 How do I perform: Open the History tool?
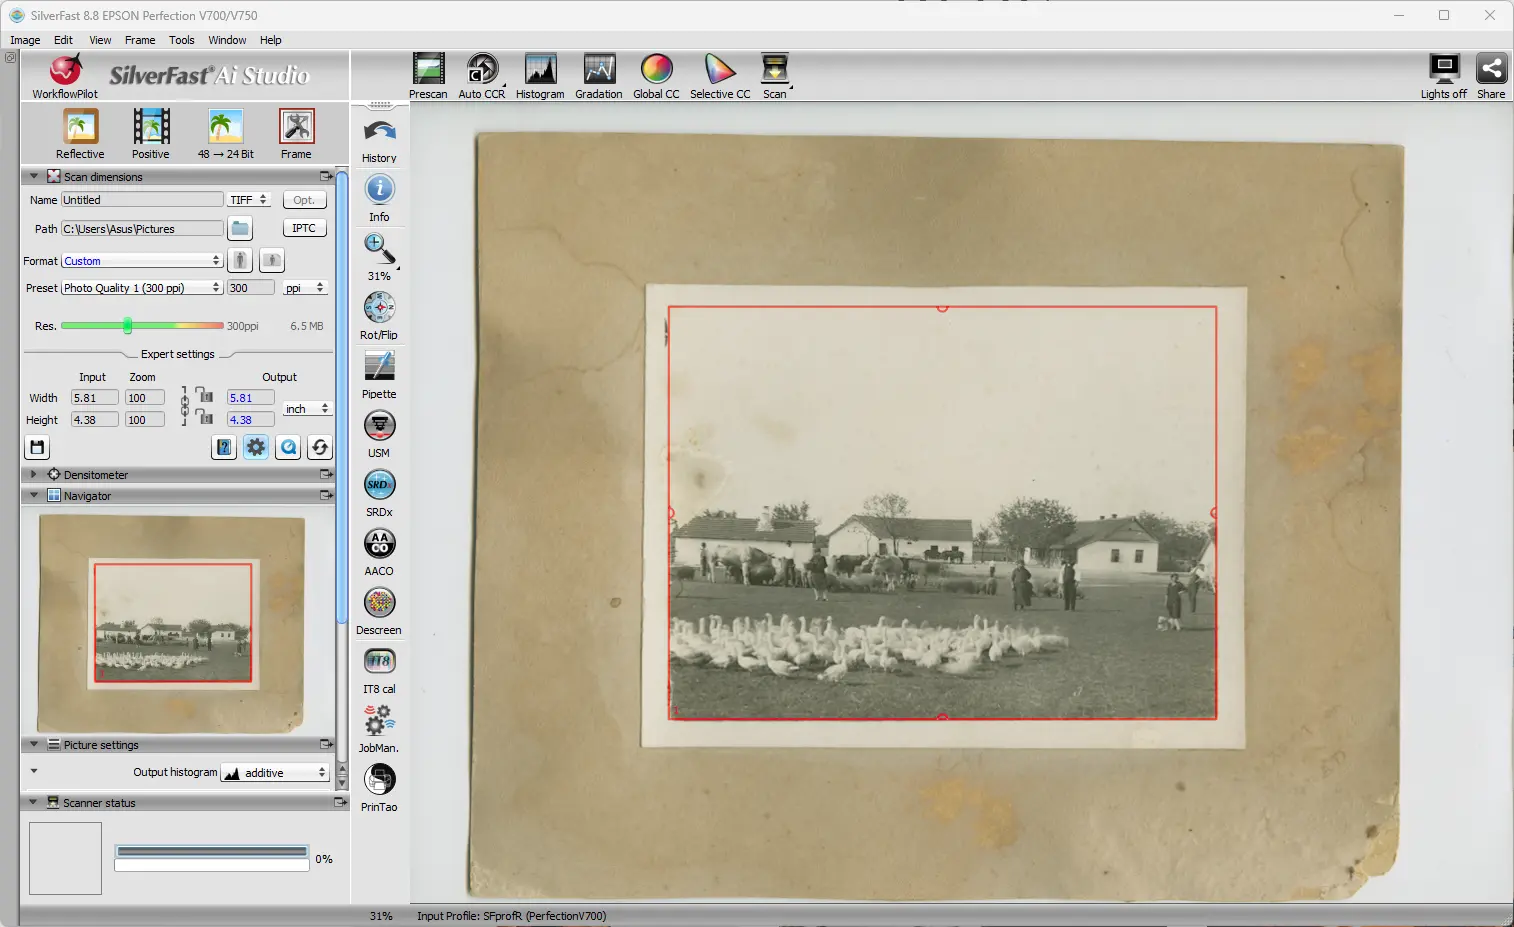tap(379, 132)
